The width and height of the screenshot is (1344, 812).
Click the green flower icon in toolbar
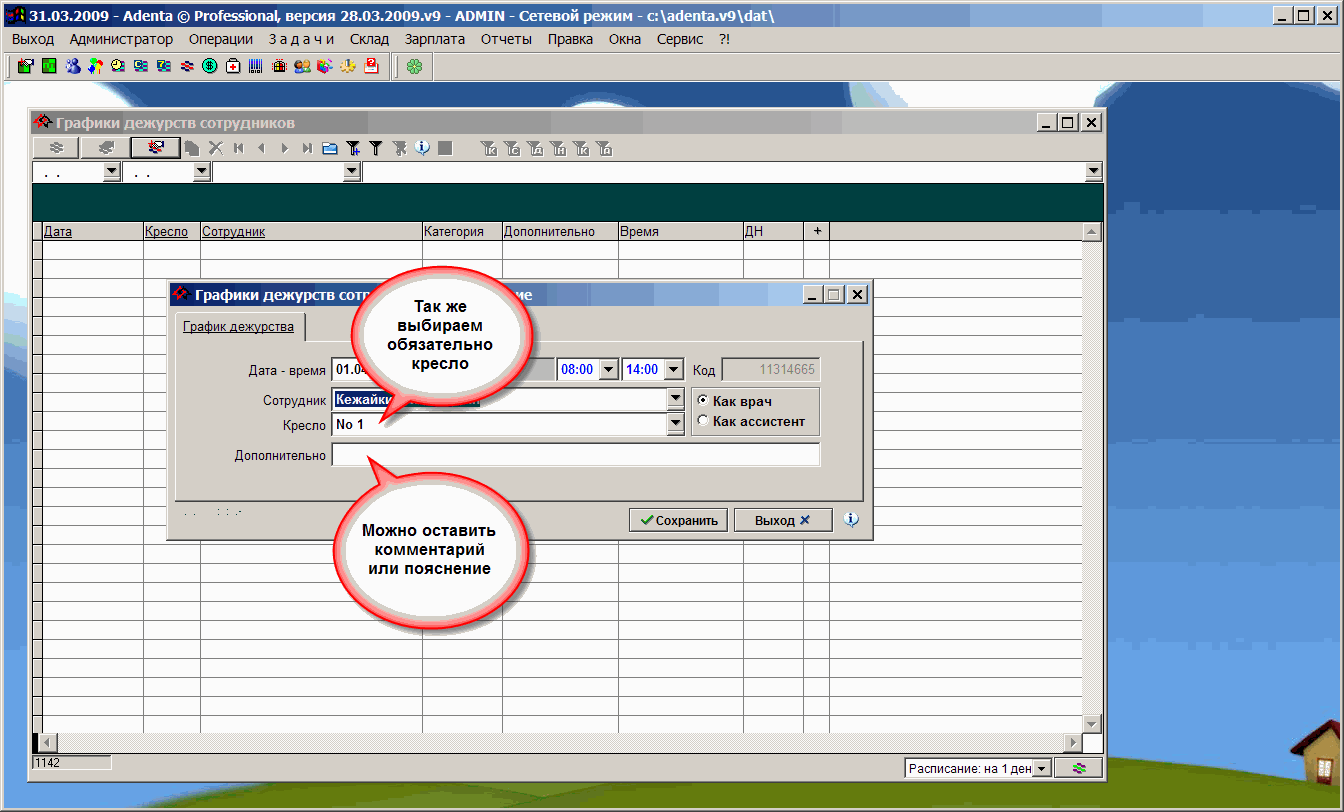pyautogui.click(x=414, y=67)
